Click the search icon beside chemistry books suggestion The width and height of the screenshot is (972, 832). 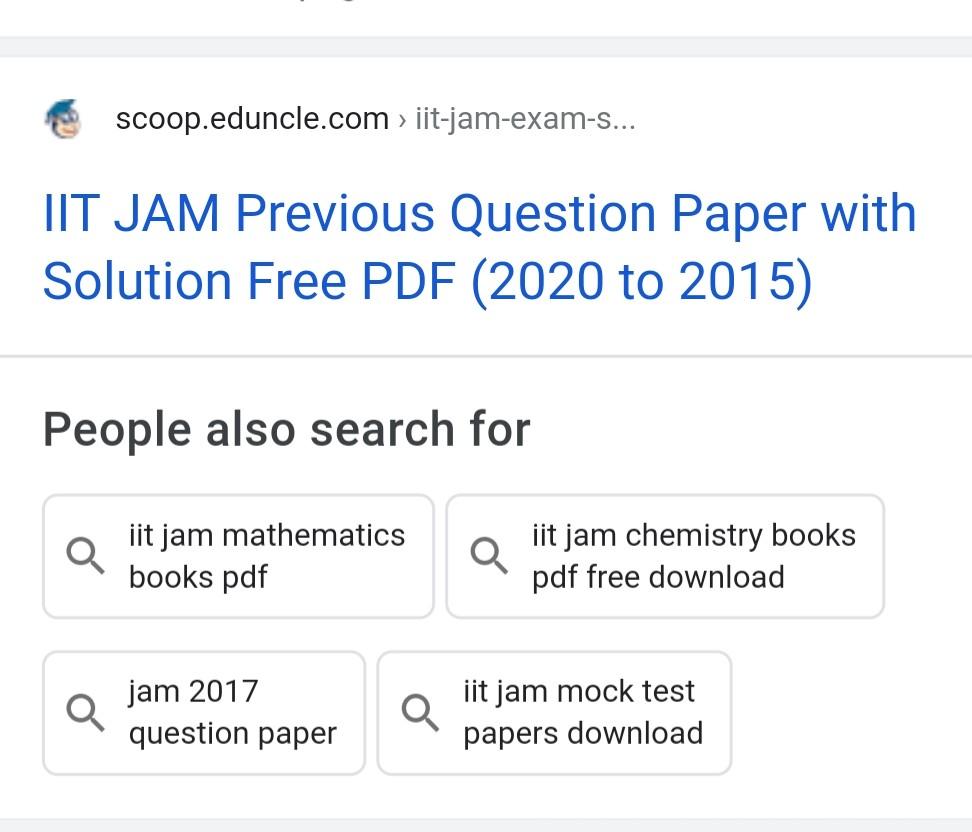489,555
